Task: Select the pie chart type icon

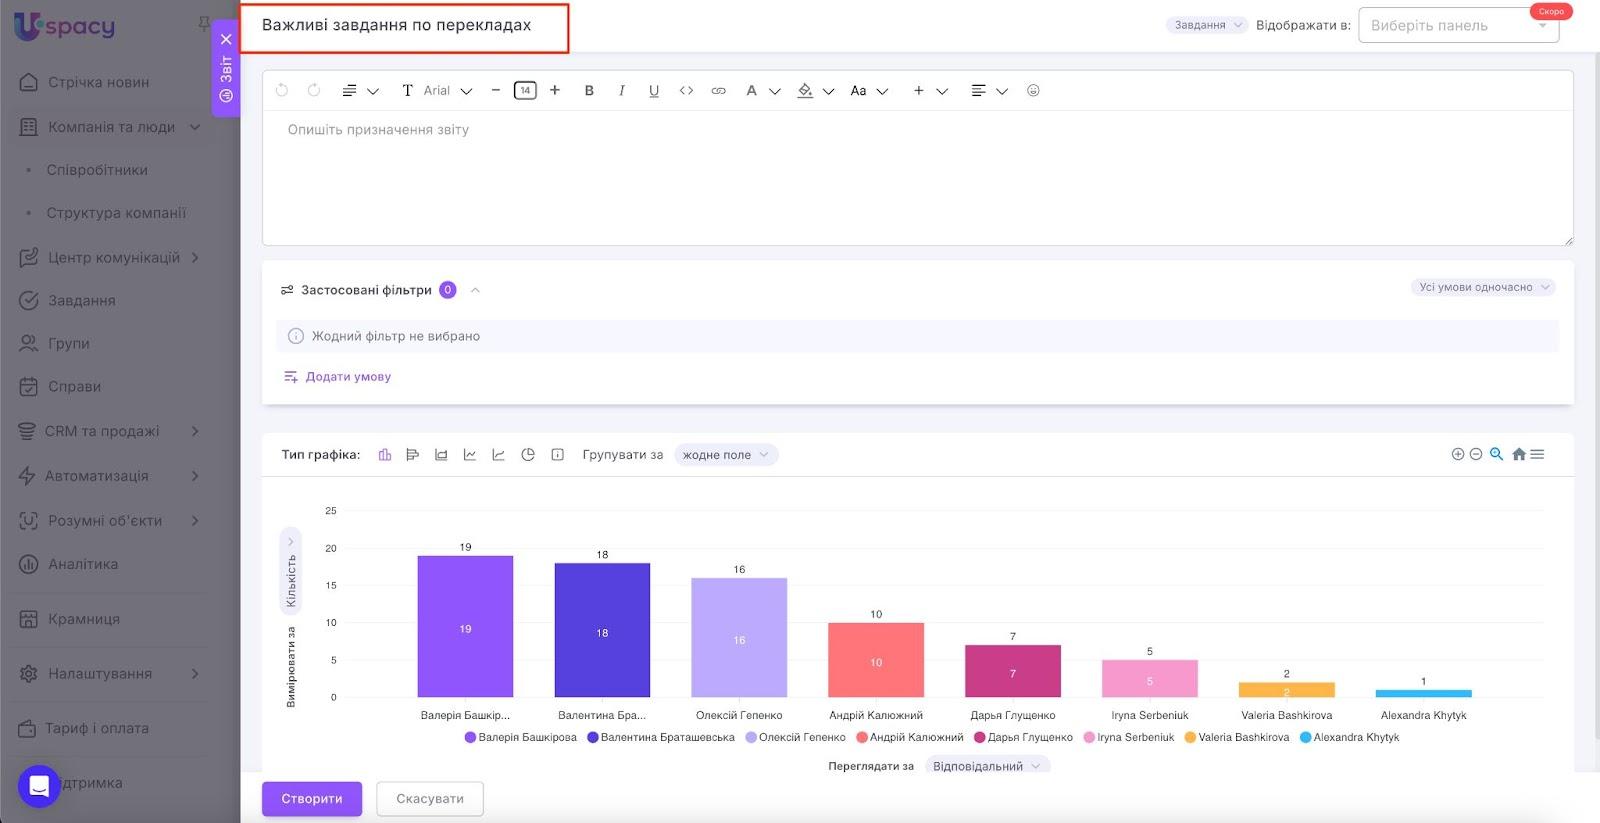Action: pyautogui.click(x=528, y=455)
